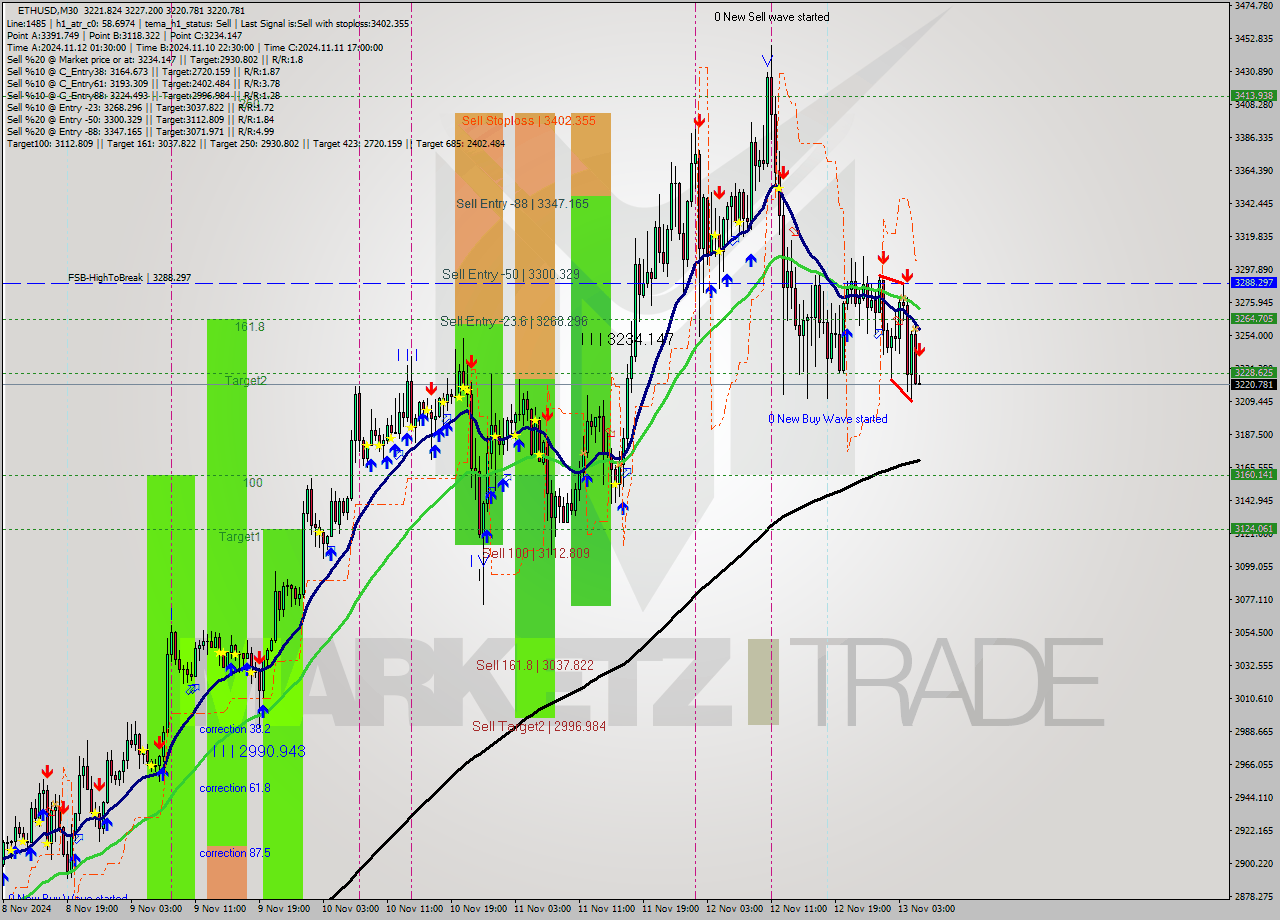
Task: Select the 'correction 87.5' label
Action: pos(235,853)
